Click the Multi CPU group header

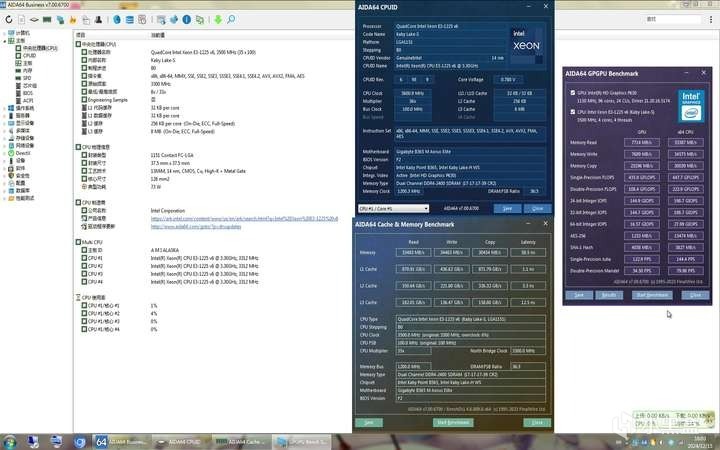(89, 242)
